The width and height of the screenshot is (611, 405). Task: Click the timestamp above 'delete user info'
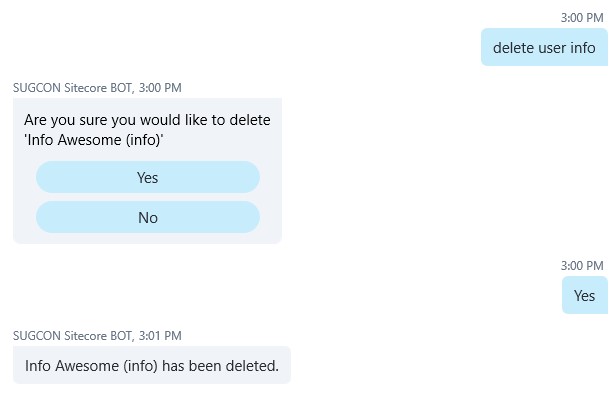tap(582, 18)
